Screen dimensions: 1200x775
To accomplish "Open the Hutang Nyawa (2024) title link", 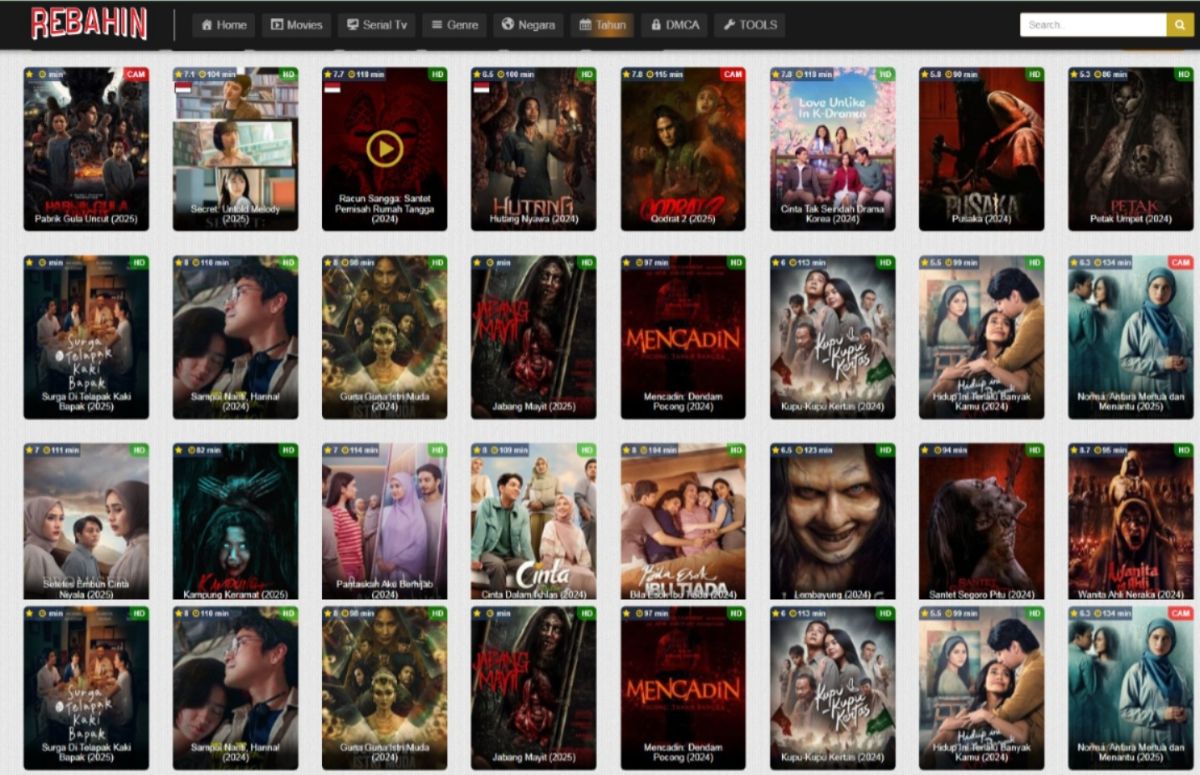I will point(533,219).
